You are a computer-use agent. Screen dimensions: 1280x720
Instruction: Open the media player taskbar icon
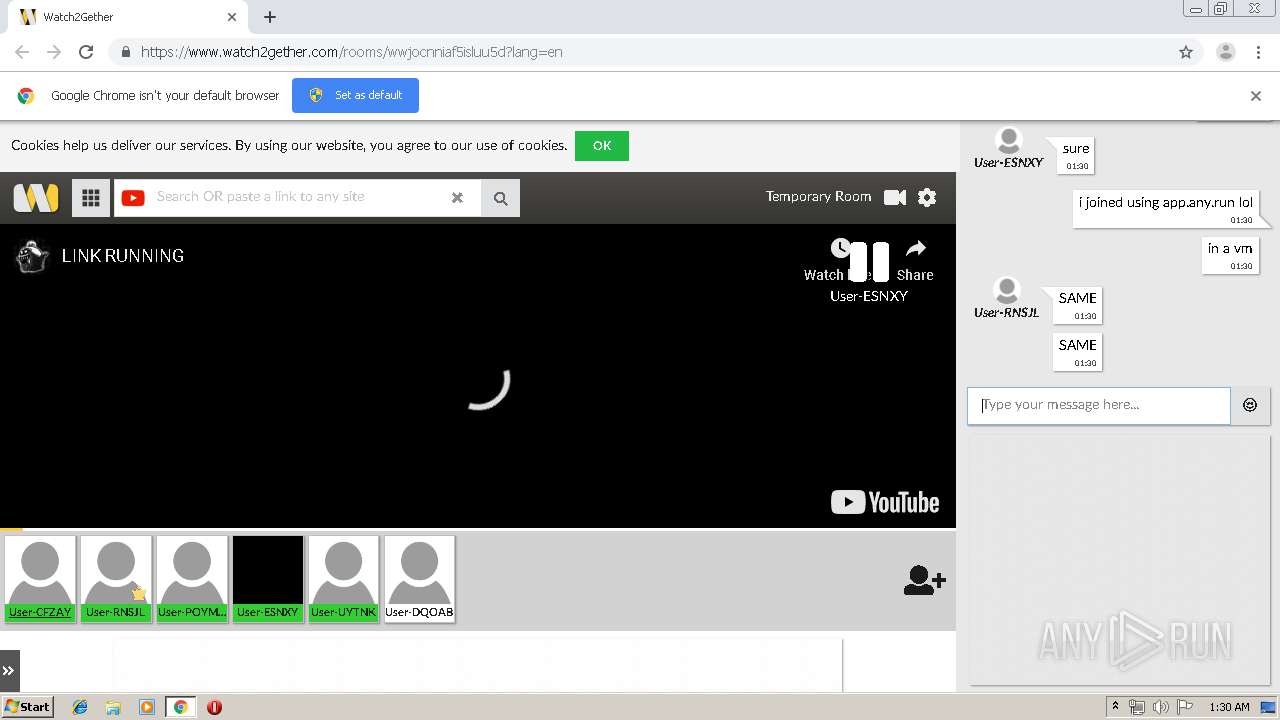point(147,707)
